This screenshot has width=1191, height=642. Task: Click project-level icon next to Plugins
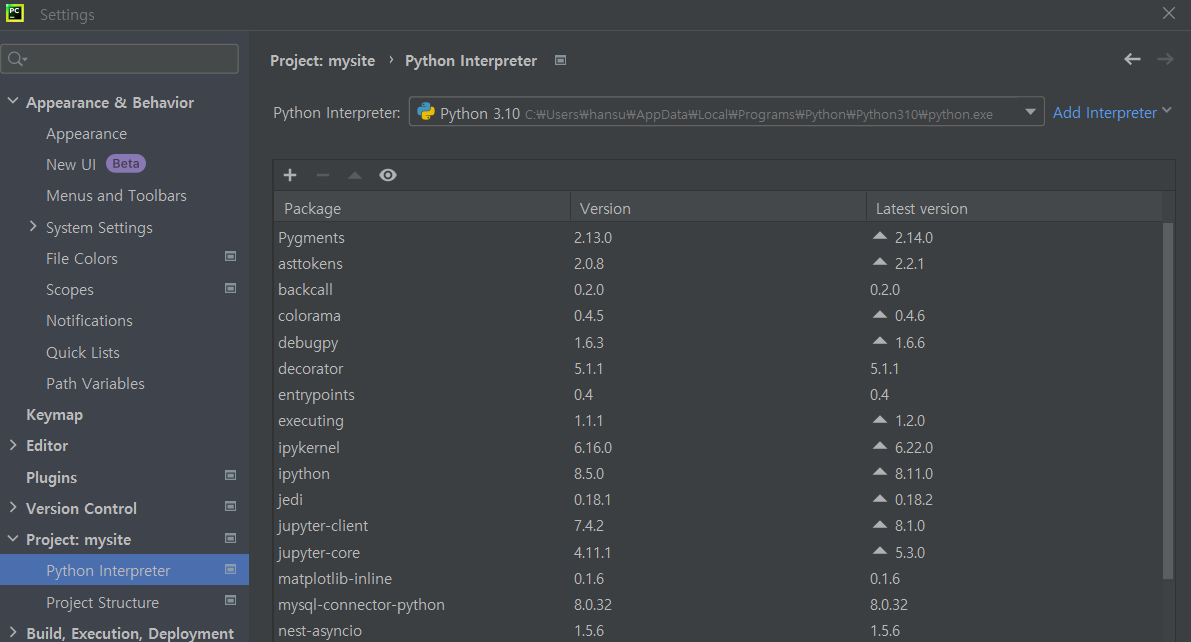coord(230,476)
